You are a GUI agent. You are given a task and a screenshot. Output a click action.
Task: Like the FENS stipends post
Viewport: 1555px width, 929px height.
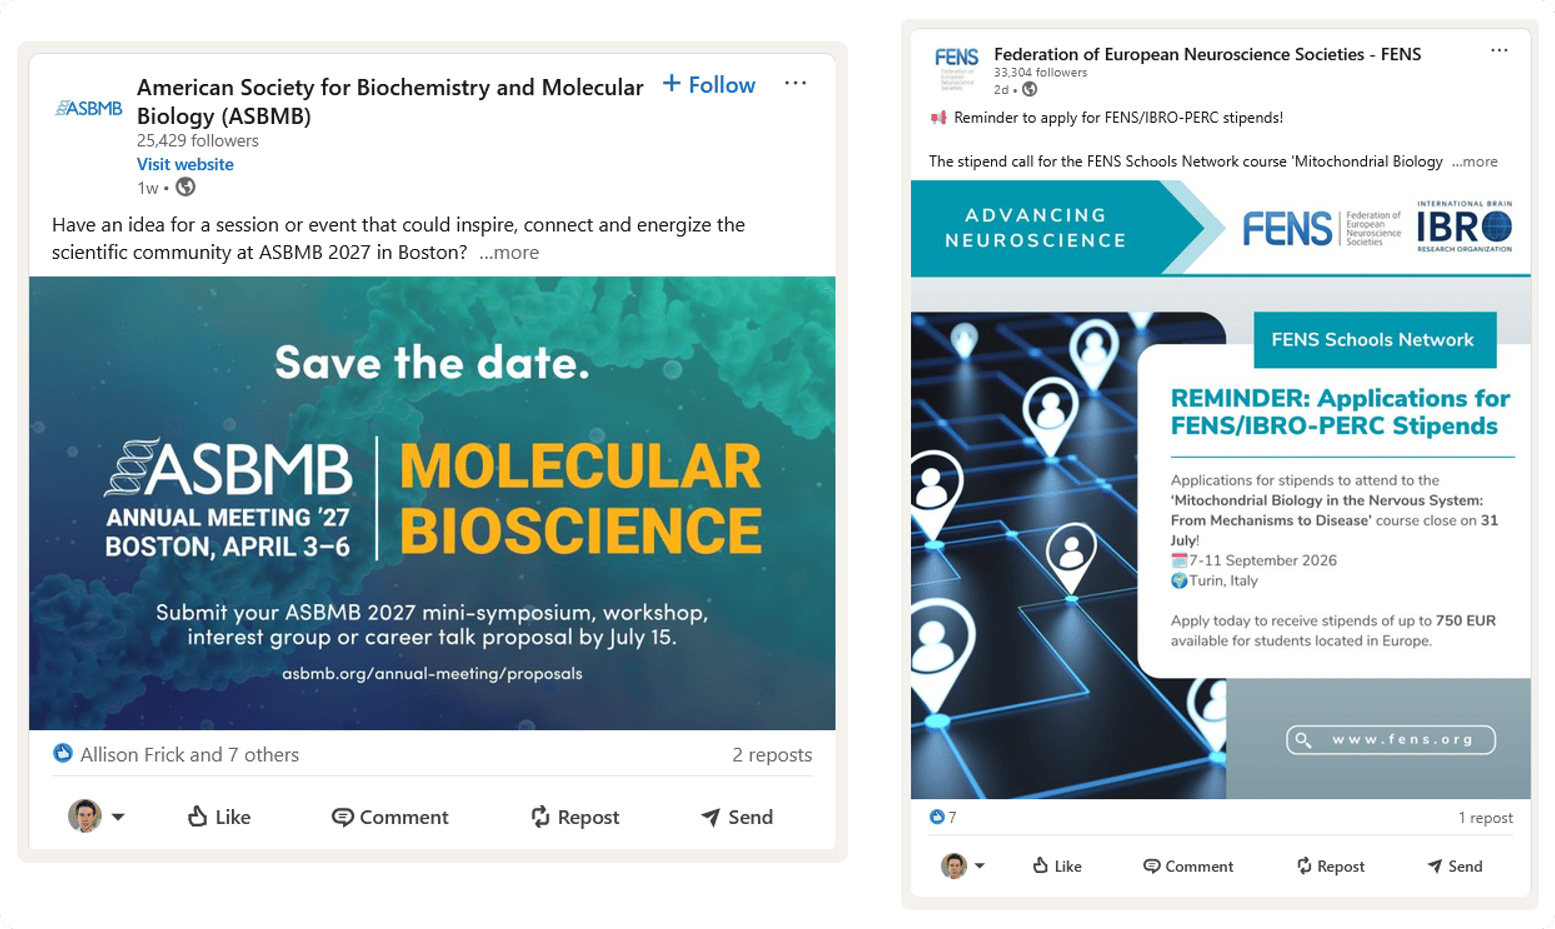point(1057,866)
